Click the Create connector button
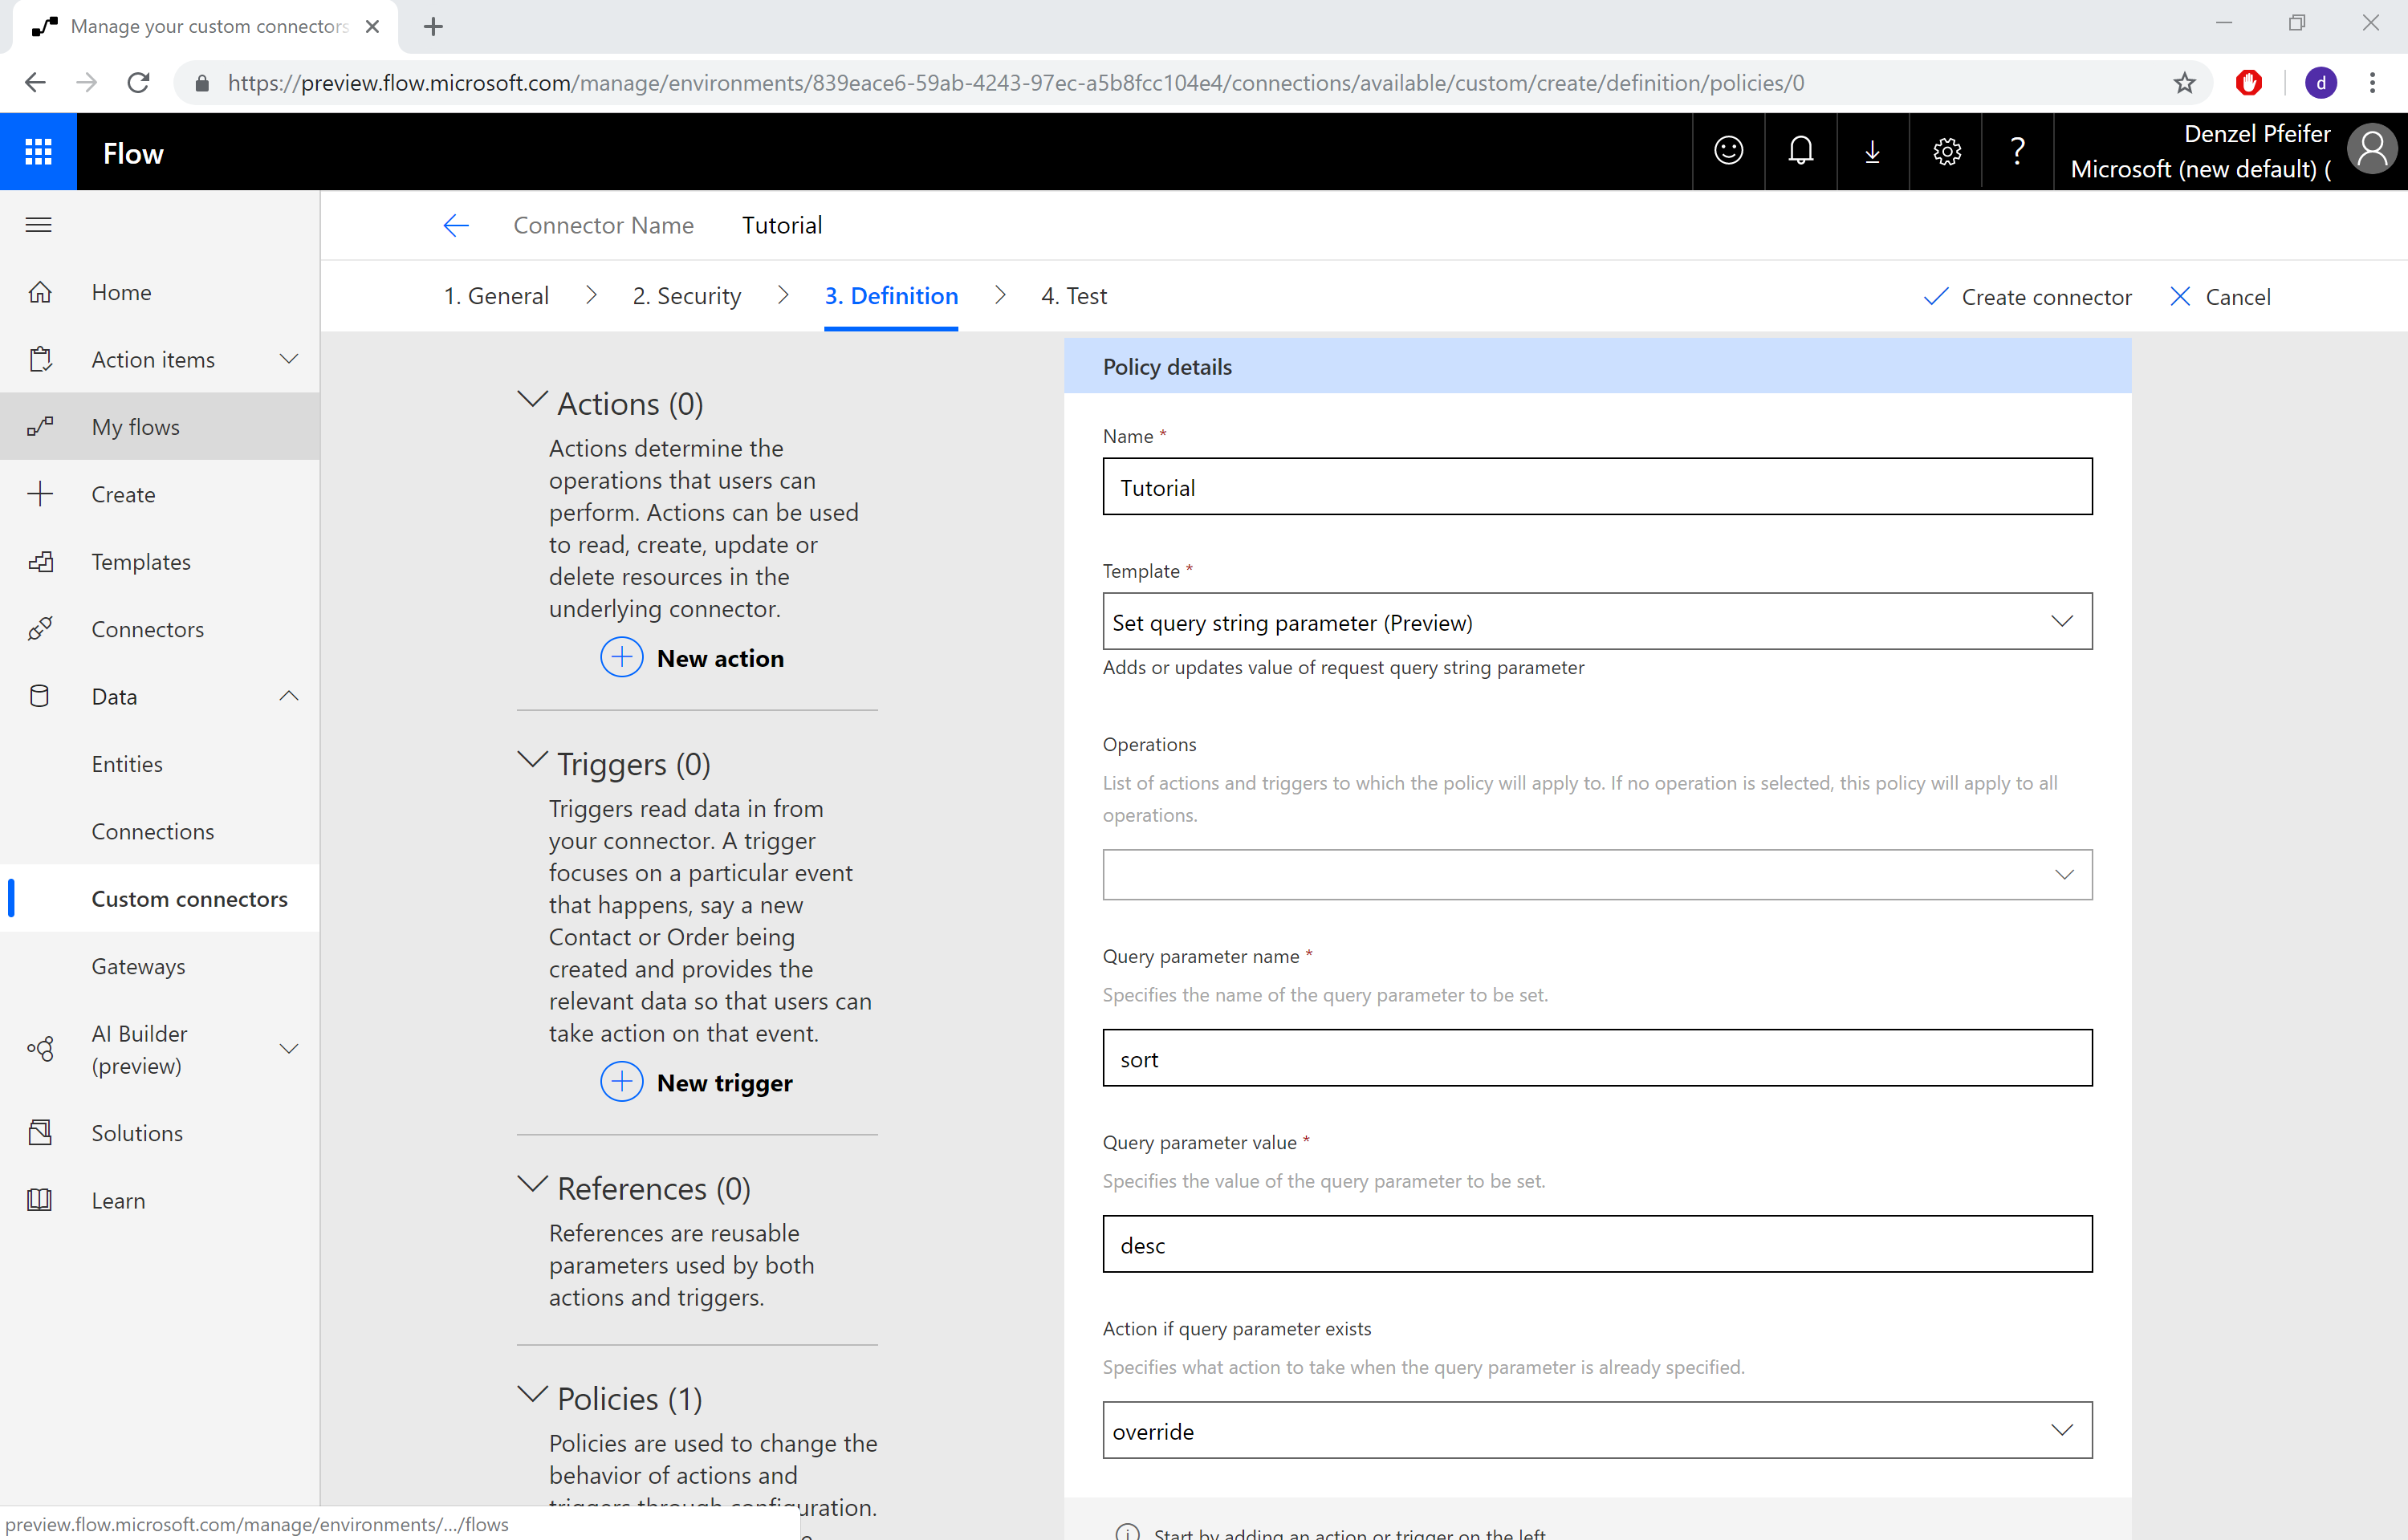Screen dimensions: 2408x1540 pyautogui.click(x=2028, y=296)
